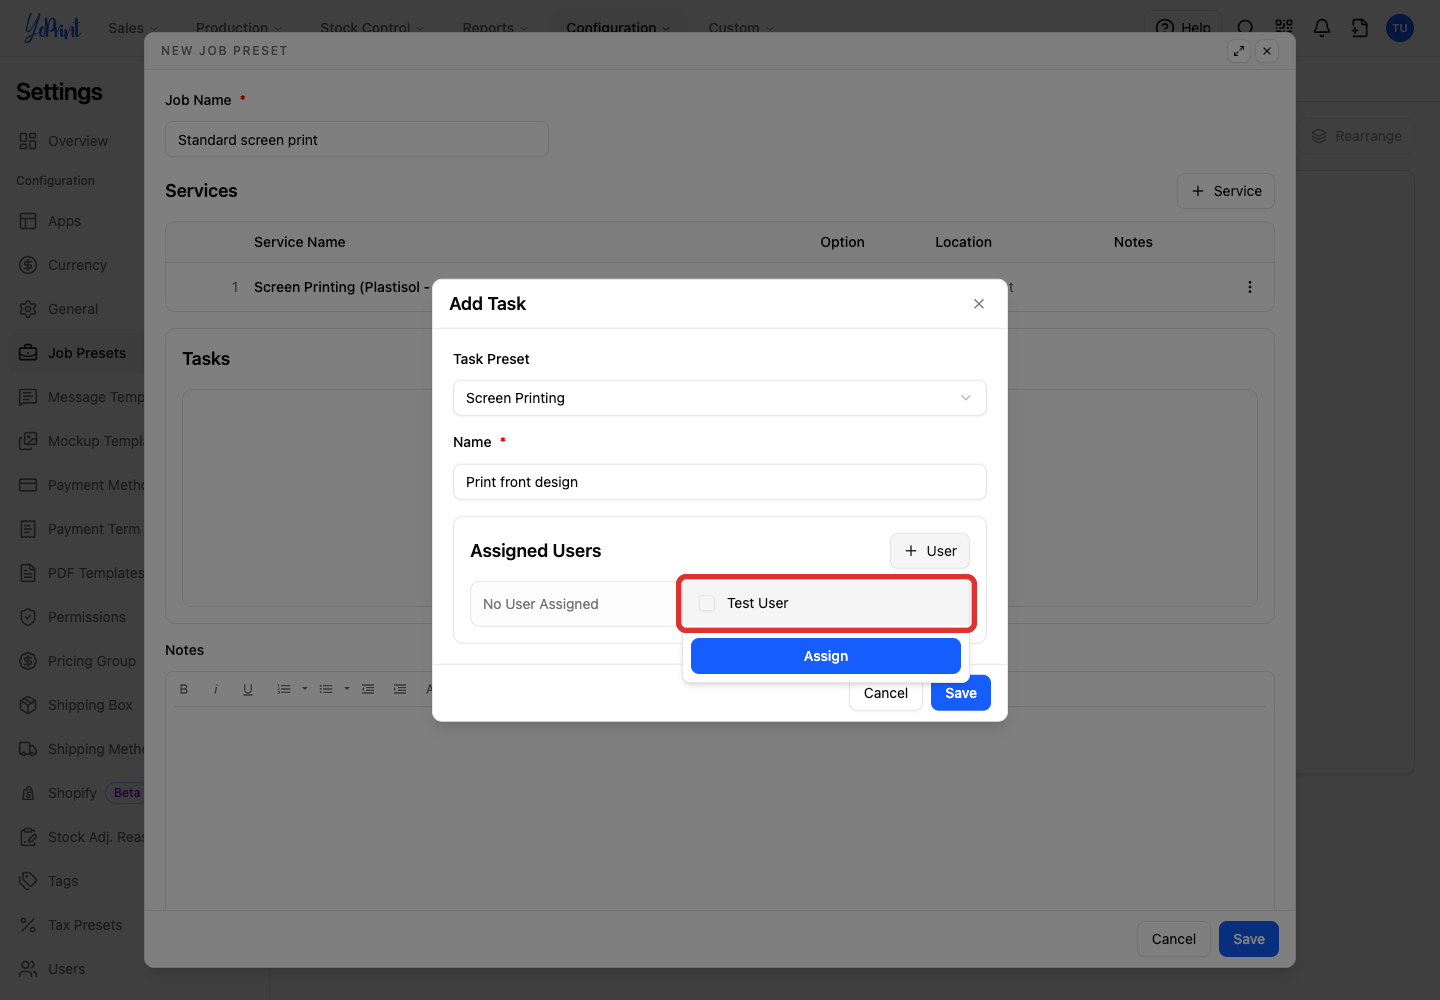Toggle bold in Notes editor

point(184,689)
